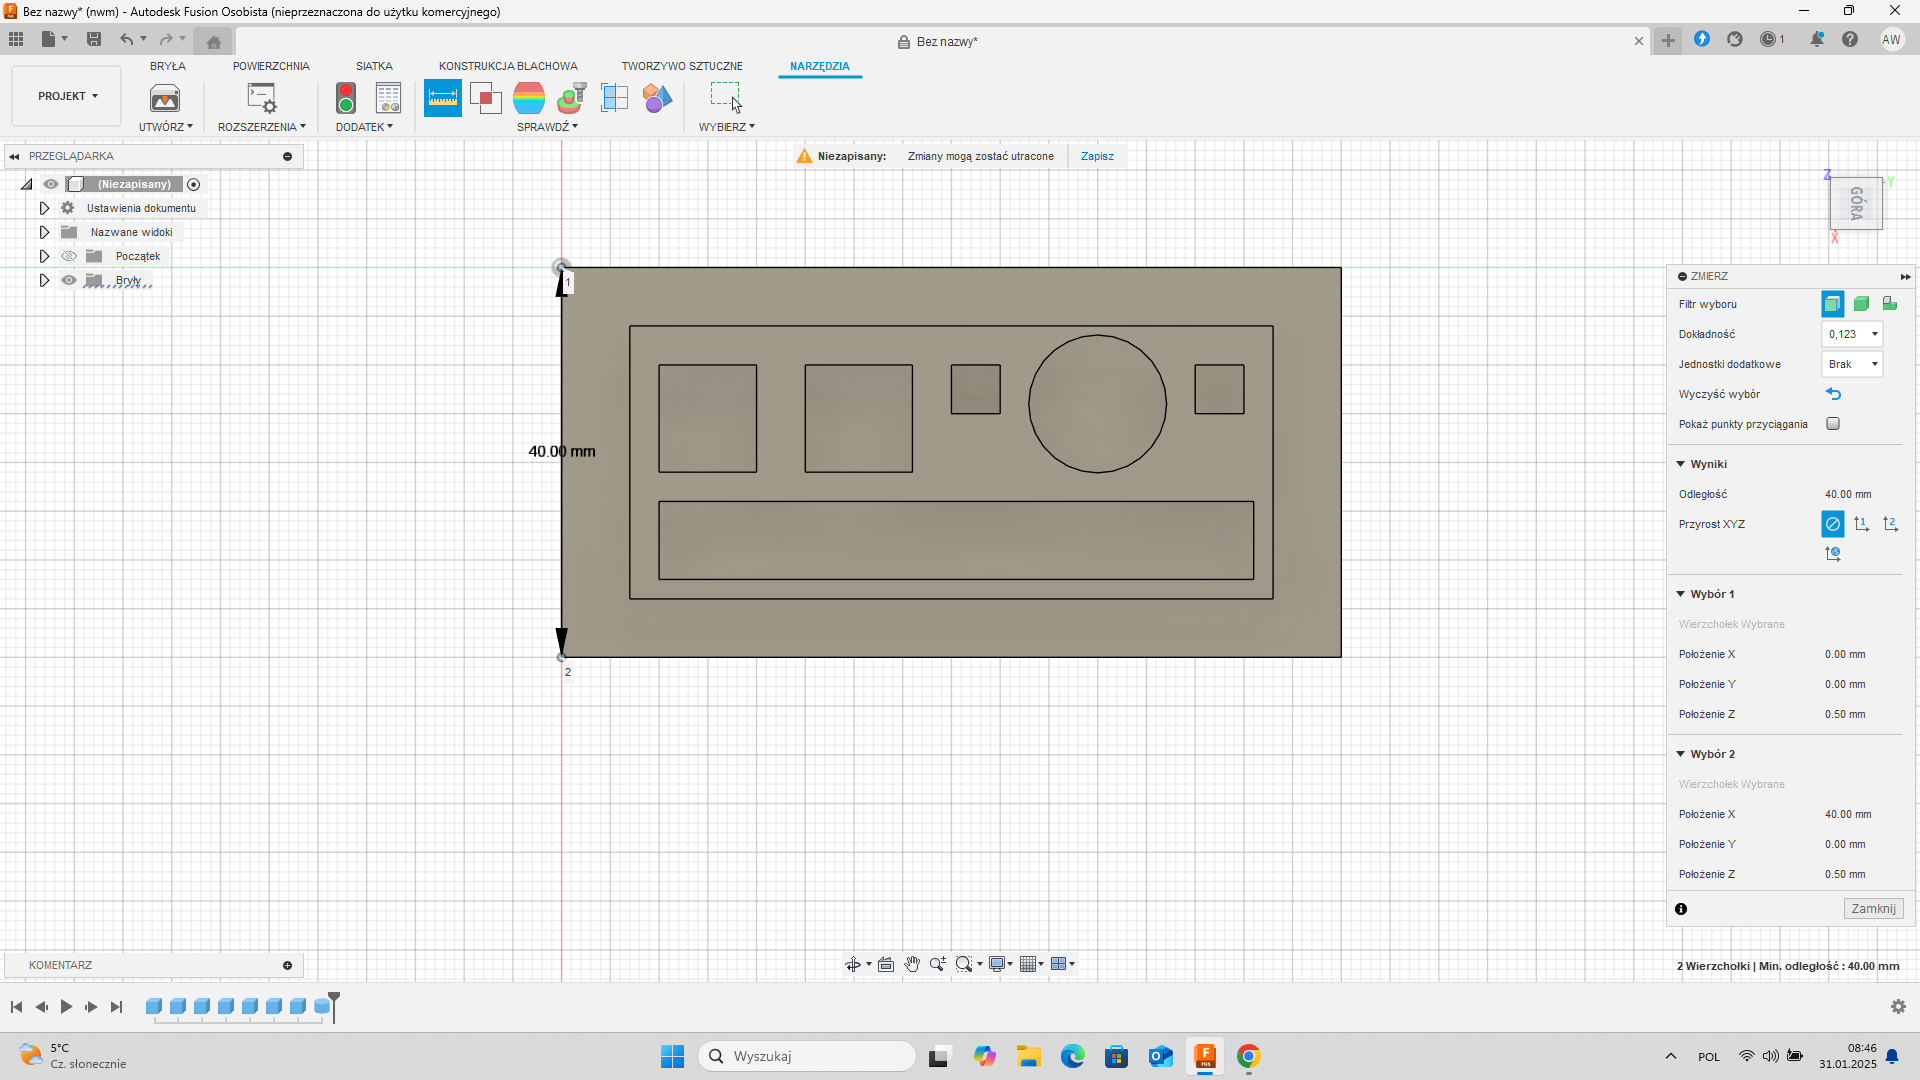Viewport: 1920px width, 1080px height.
Task: Click the Section Analysis icon
Action: pos(614,98)
